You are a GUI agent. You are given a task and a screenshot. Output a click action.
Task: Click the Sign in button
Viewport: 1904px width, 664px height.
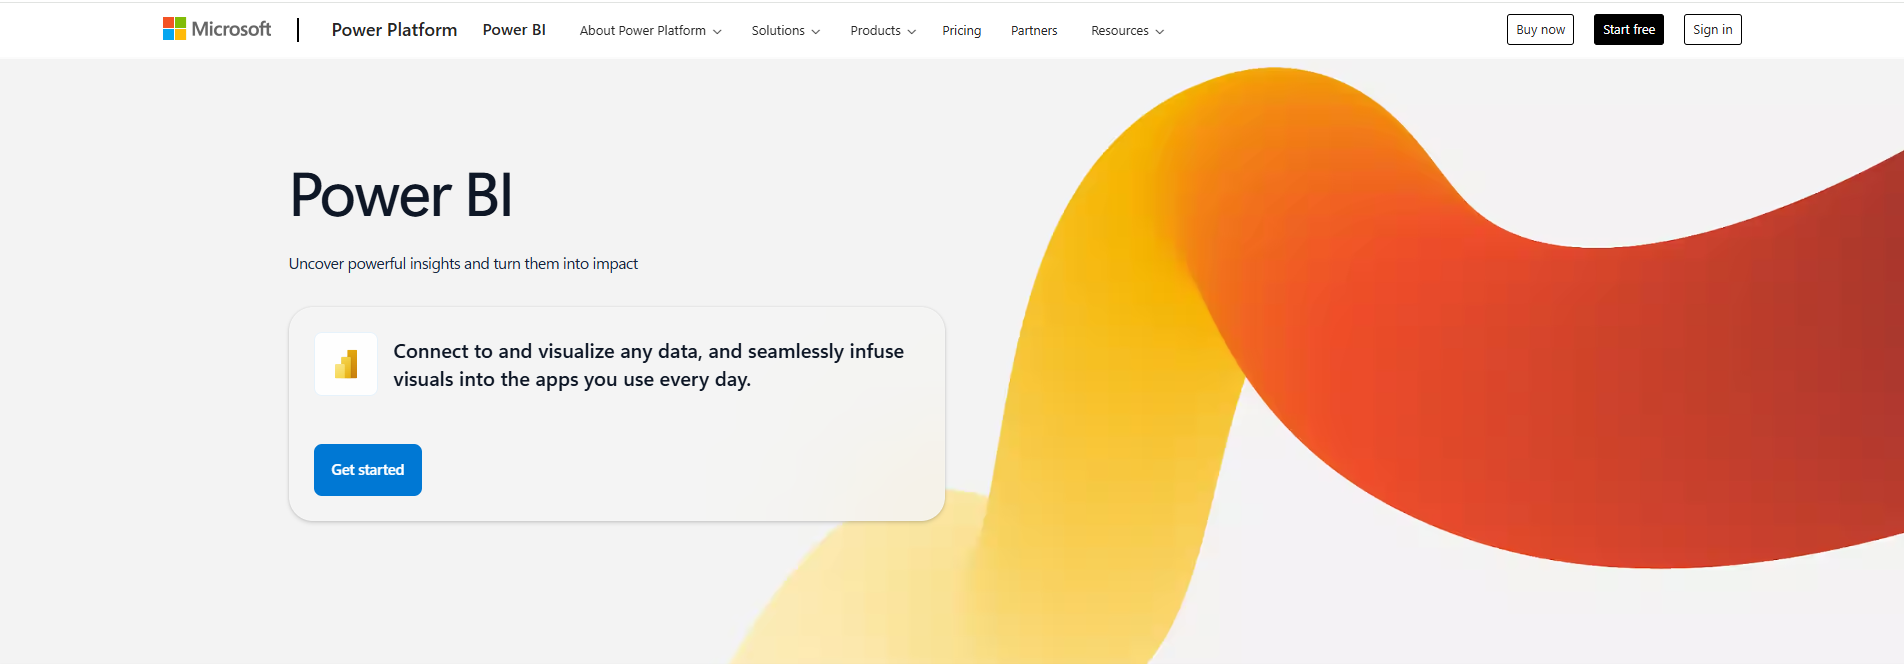click(1712, 30)
